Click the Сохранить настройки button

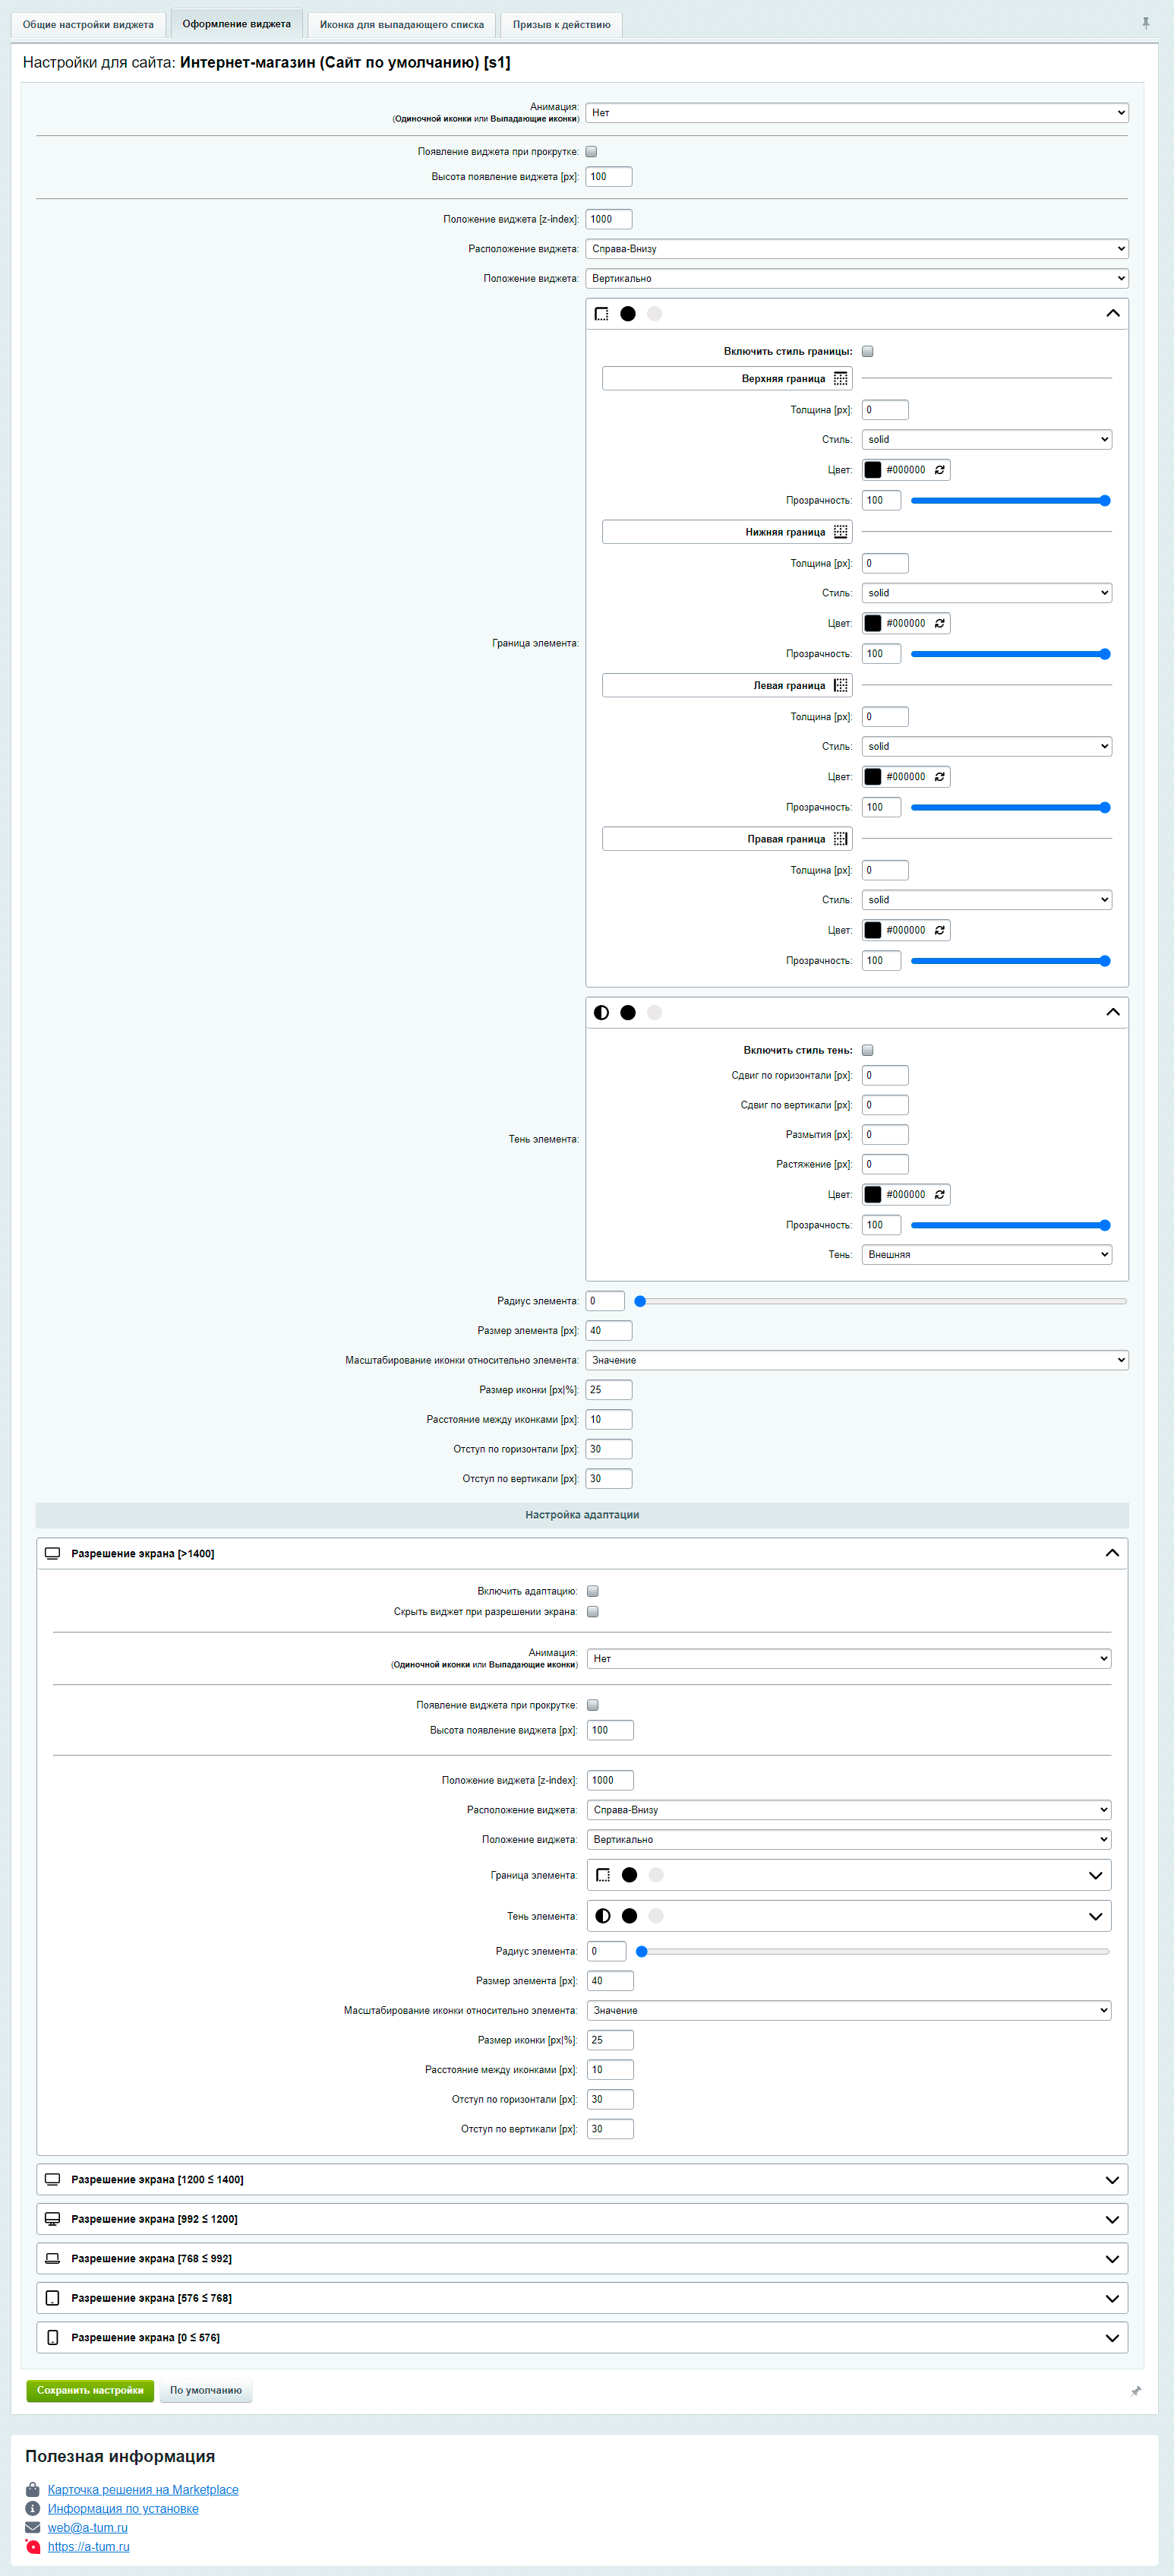pyautogui.click(x=90, y=2390)
